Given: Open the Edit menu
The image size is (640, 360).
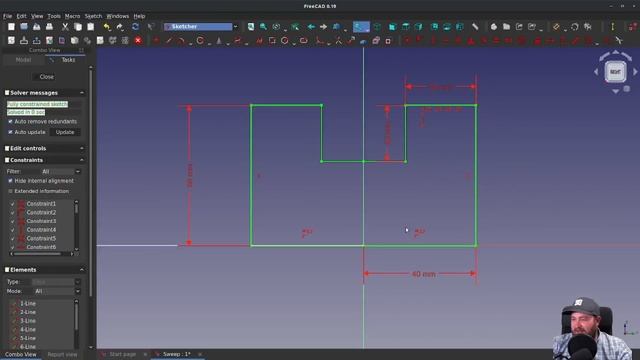Looking at the screenshot, I should (21, 16).
